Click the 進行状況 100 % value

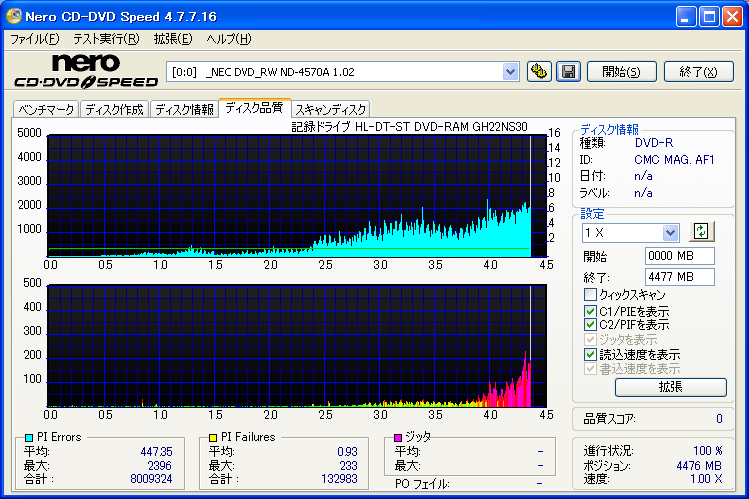tap(707, 451)
